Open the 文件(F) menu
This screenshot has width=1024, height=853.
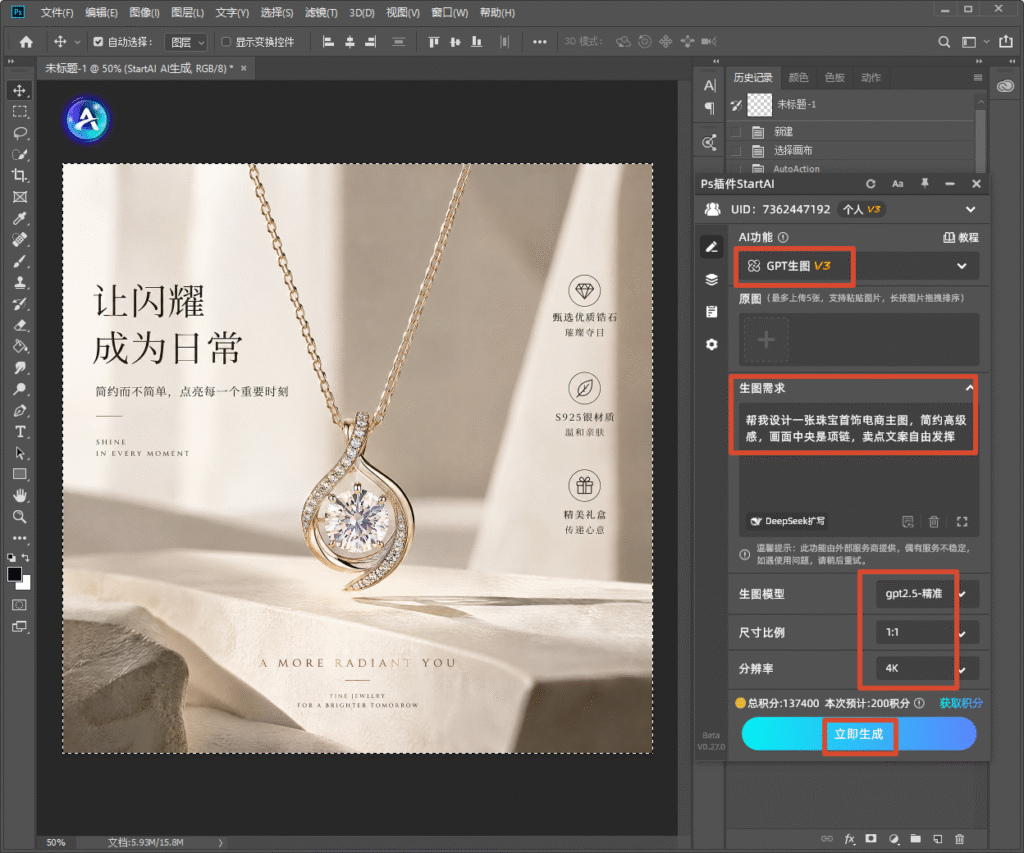click(57, 12)
